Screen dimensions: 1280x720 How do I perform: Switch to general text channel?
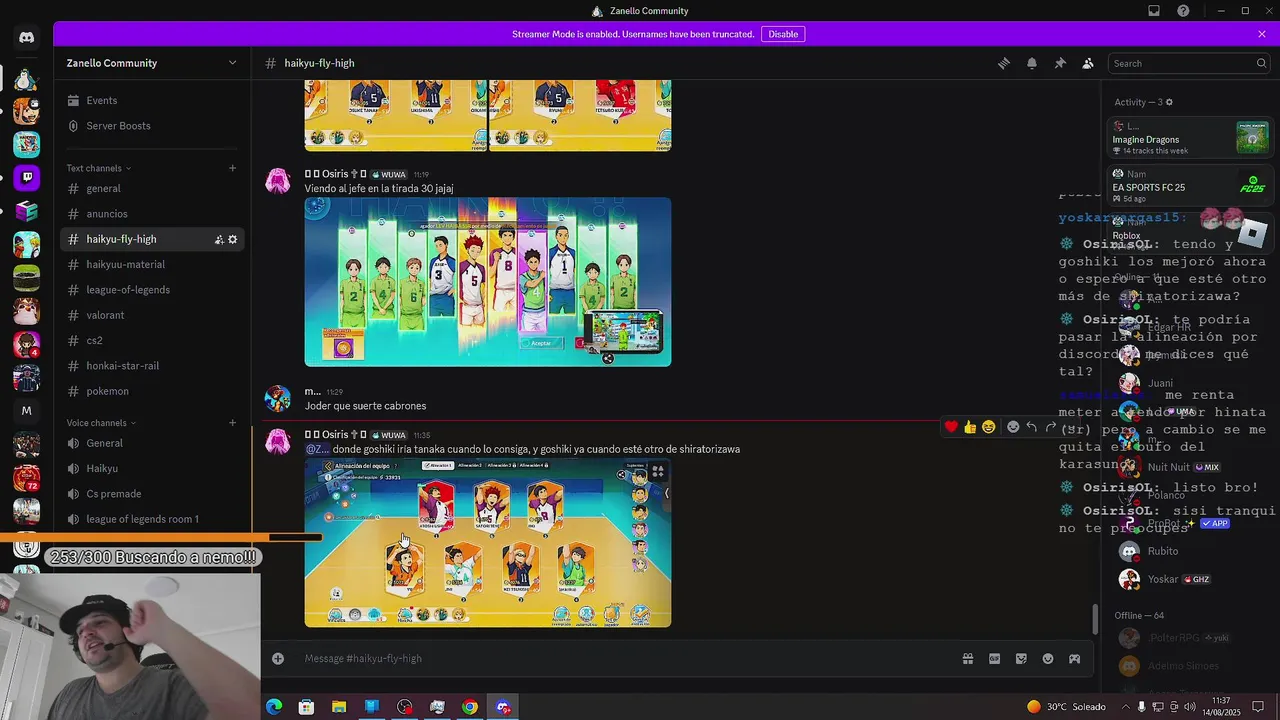pos(152,188)
